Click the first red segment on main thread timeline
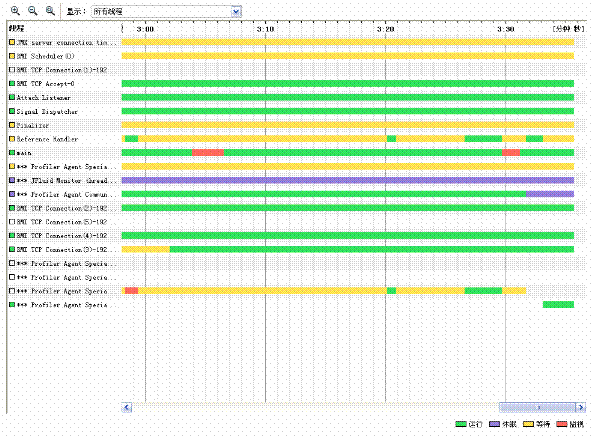The image size is (592, 437). (208, 153)
